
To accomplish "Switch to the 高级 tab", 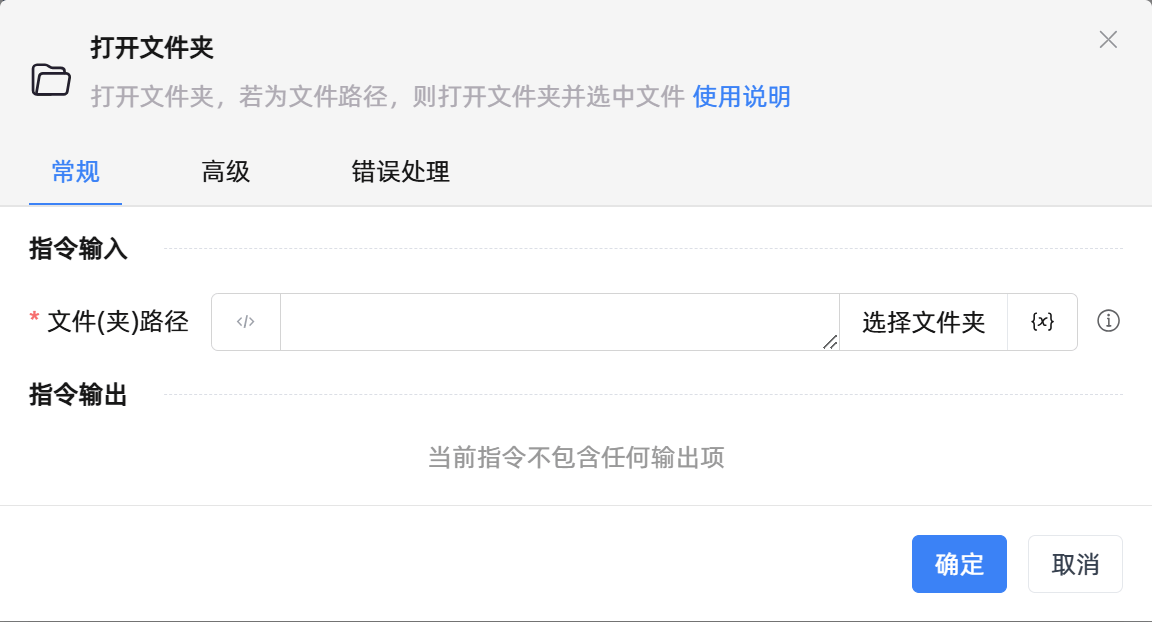I will 225,172.
